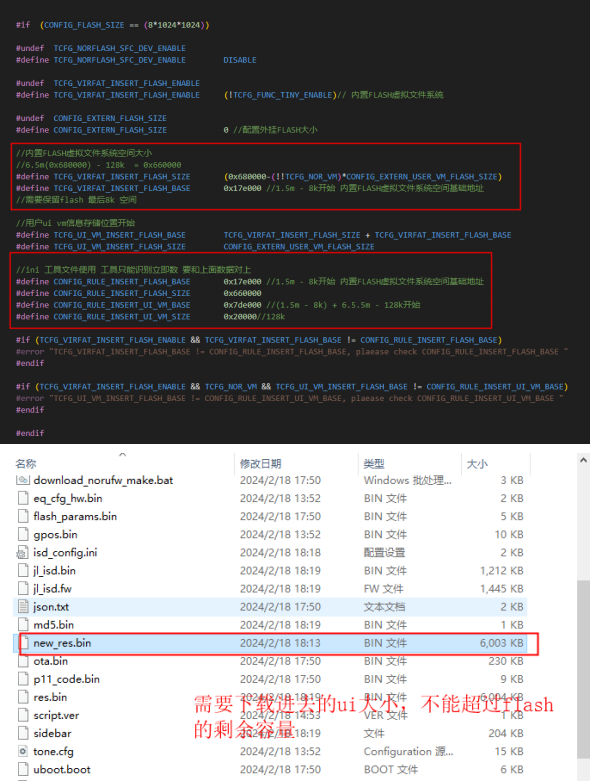Click CONFIG_FLASH_SIZE in the first #if line
The image size is (590, 781).
point(84,25)
